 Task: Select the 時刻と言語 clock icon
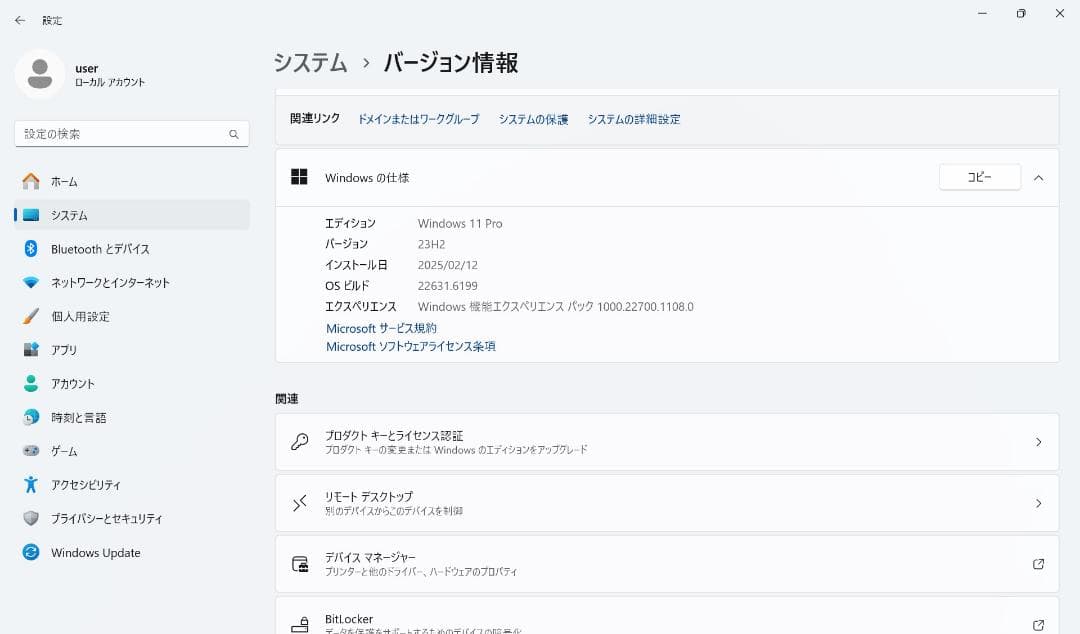tap(31, 417)
